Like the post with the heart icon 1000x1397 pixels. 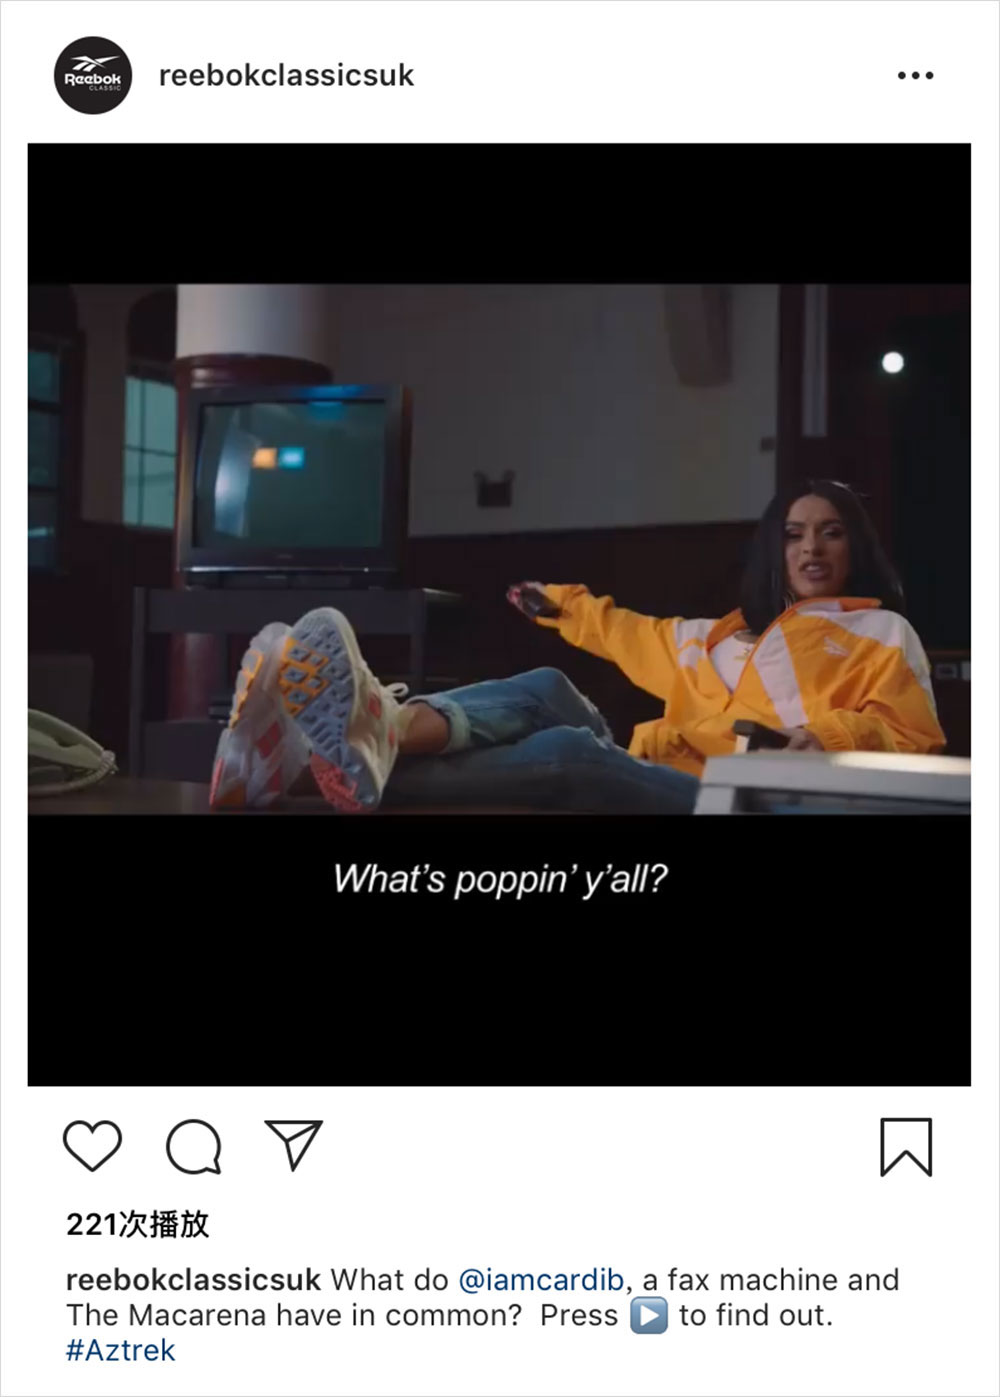pyautogui.click(x=92, y=1146)
